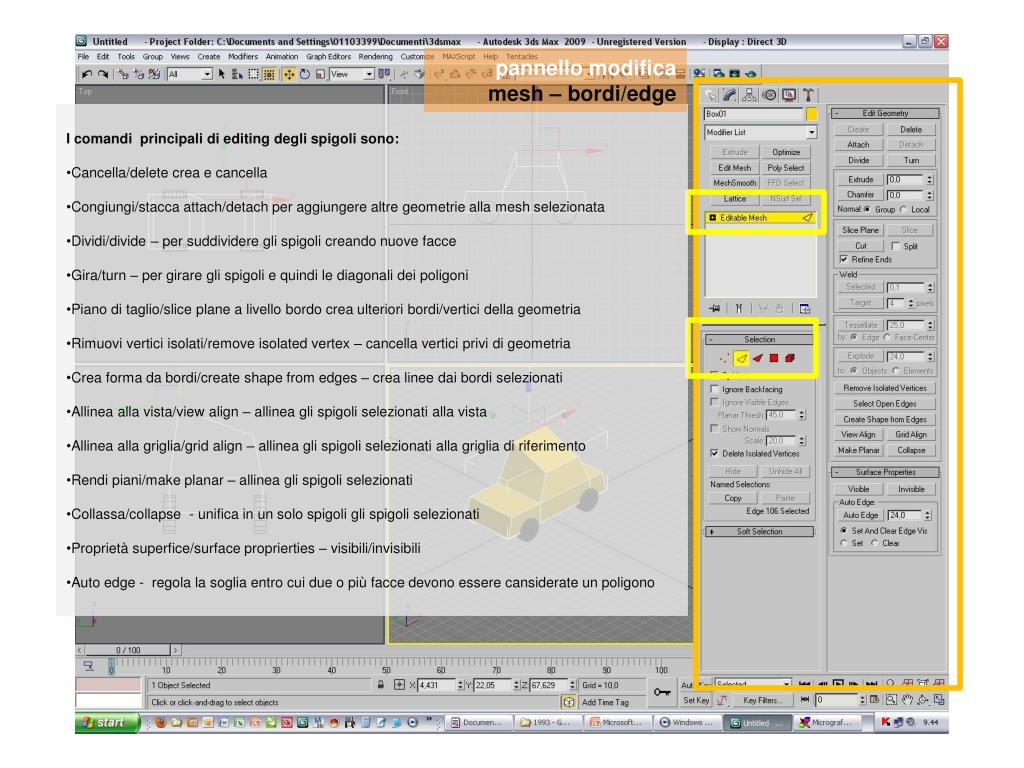Select Vertex sub-object level icon
Screen dimensions: 1024x768
coord(725,358)
